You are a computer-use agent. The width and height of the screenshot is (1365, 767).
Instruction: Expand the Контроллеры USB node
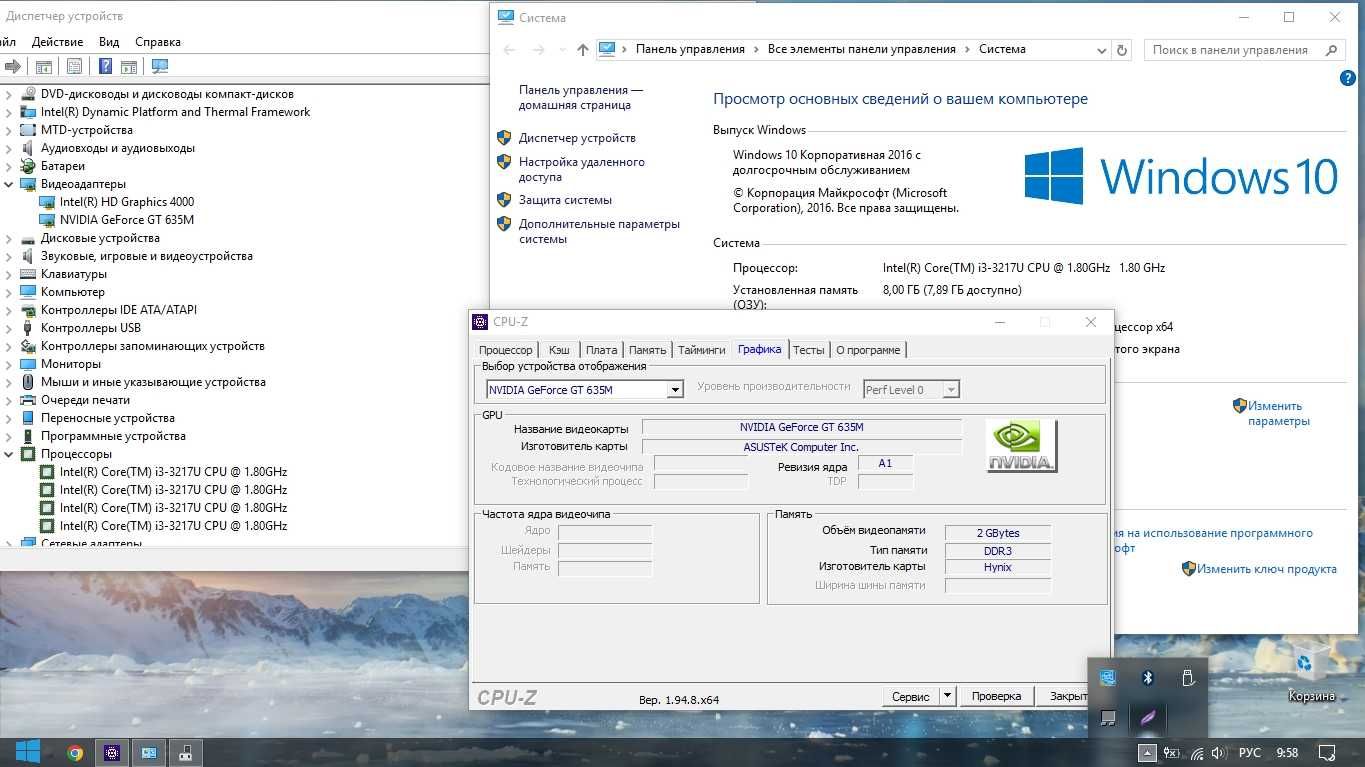pyautogui.click(x=9, y=328)
